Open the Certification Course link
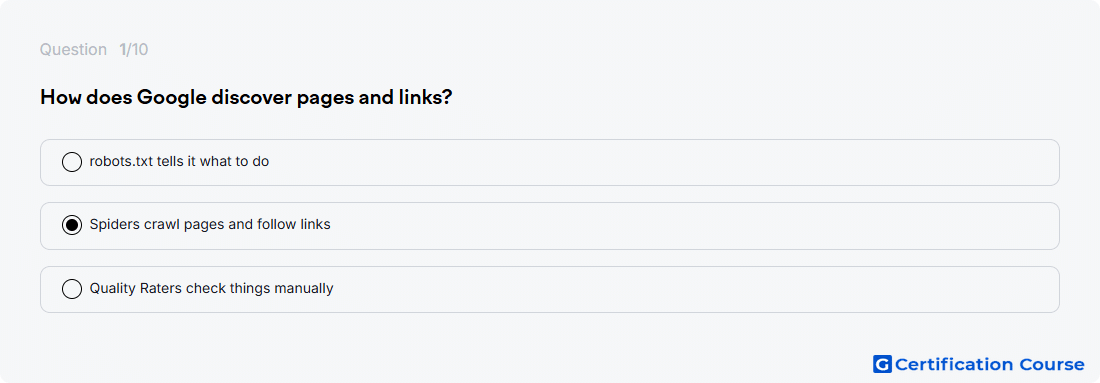The width and height of the screenshot is (1100, 383). coord(979,364)
